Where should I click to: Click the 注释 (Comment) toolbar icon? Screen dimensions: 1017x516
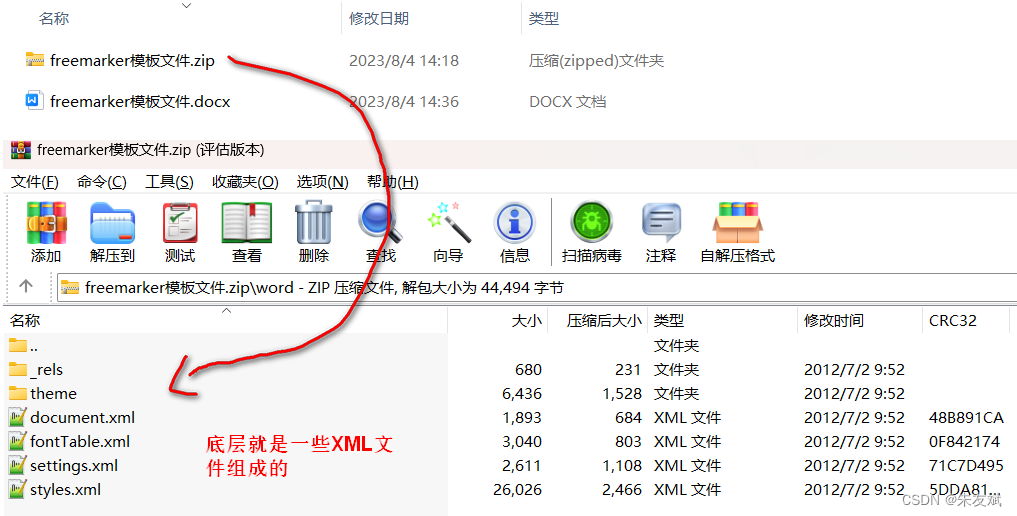coord(661,223)
